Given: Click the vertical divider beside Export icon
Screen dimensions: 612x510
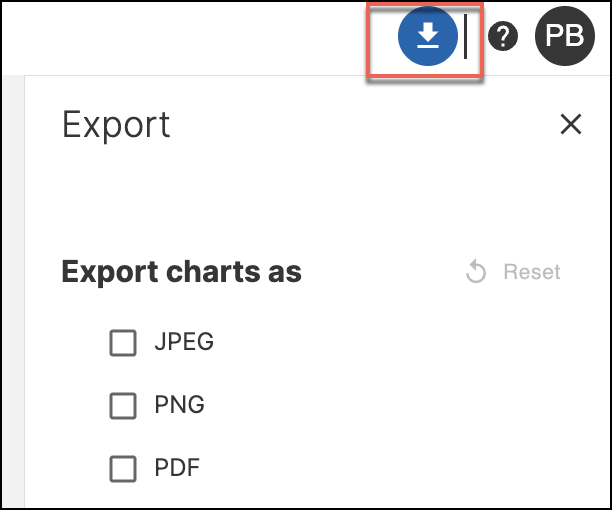Looking at the screenshot, I should tap(466, 37).
